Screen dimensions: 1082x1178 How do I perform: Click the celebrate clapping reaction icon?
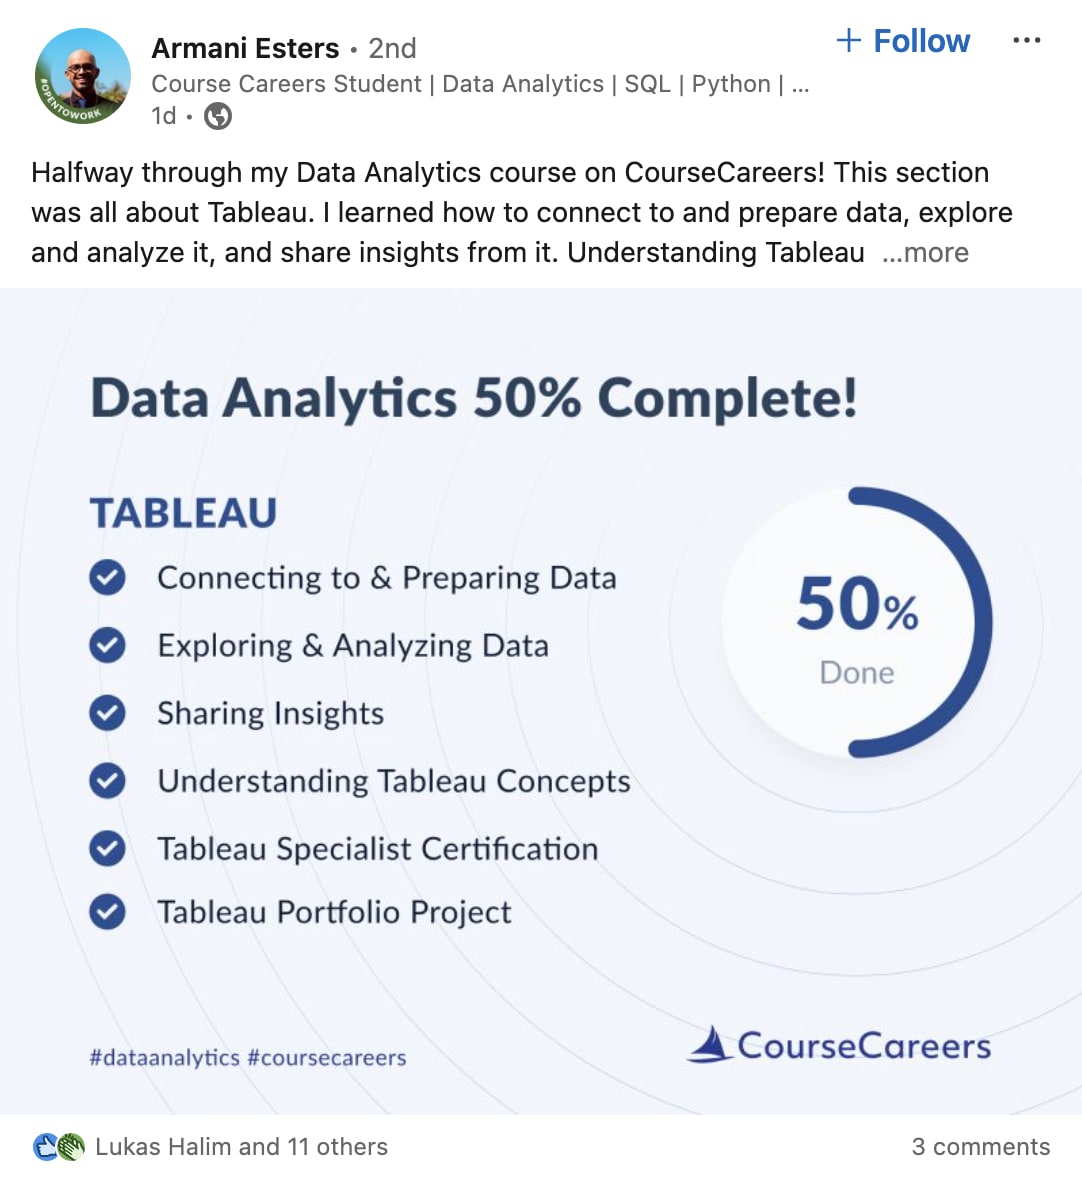(72, 1147)
